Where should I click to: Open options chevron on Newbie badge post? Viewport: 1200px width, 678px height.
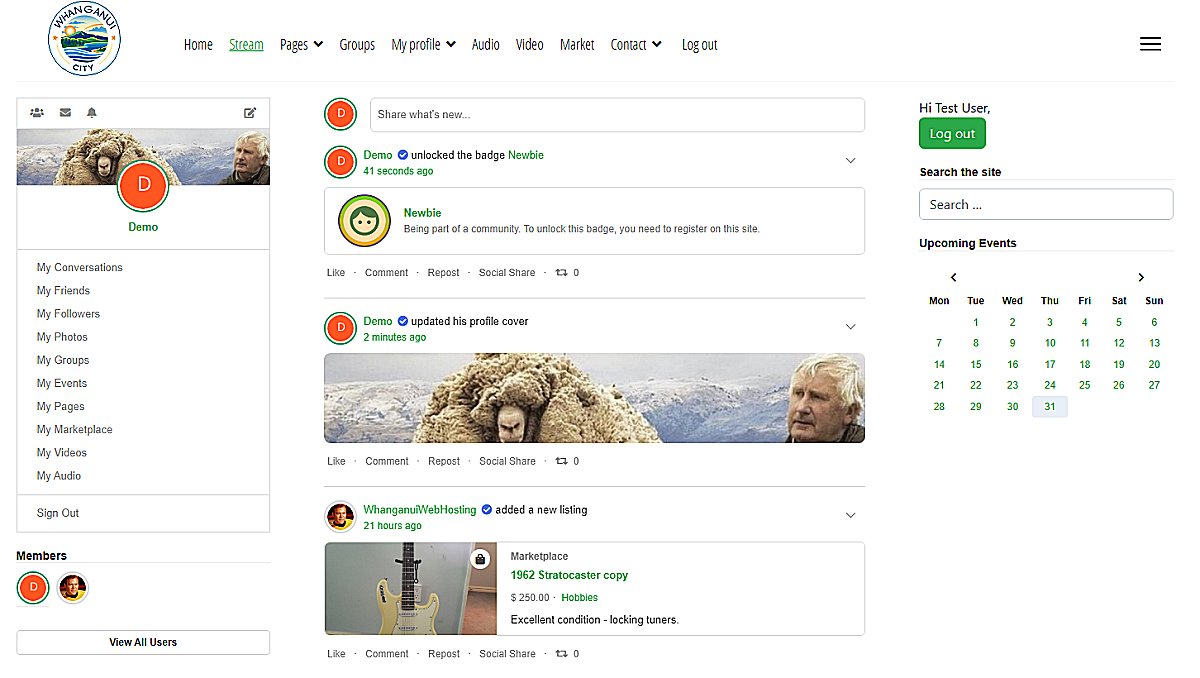point(851,161)
